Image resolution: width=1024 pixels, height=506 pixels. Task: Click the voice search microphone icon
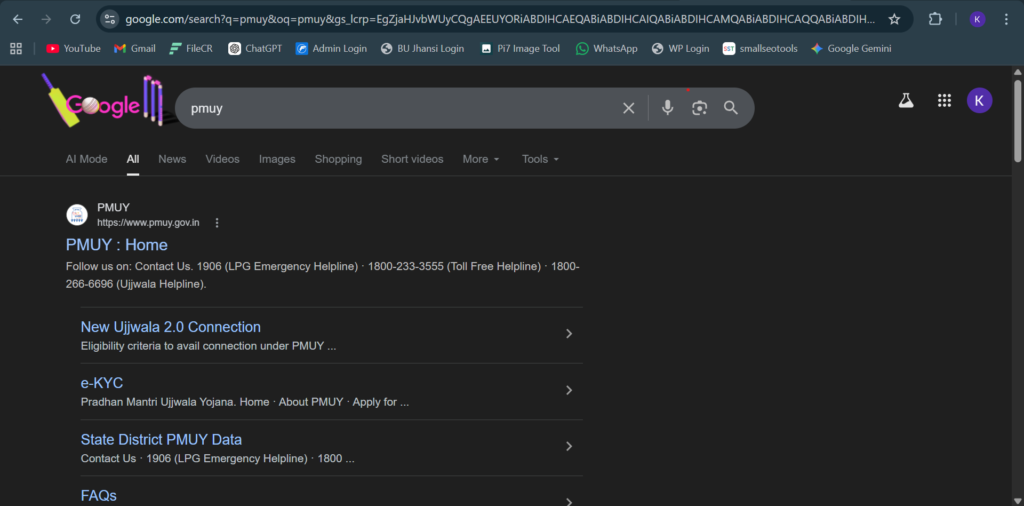pos(667,108)
